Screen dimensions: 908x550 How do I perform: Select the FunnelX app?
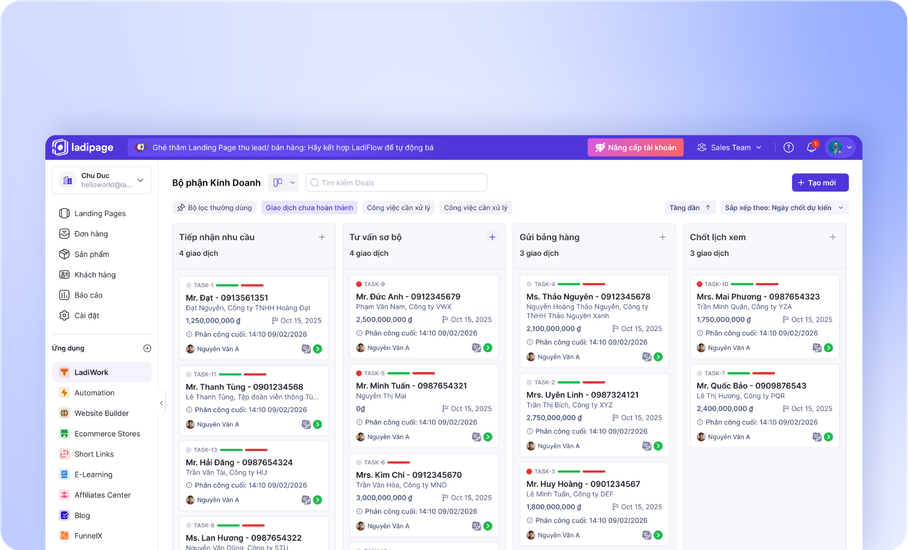pyautogui.click(x=102, y=536)
